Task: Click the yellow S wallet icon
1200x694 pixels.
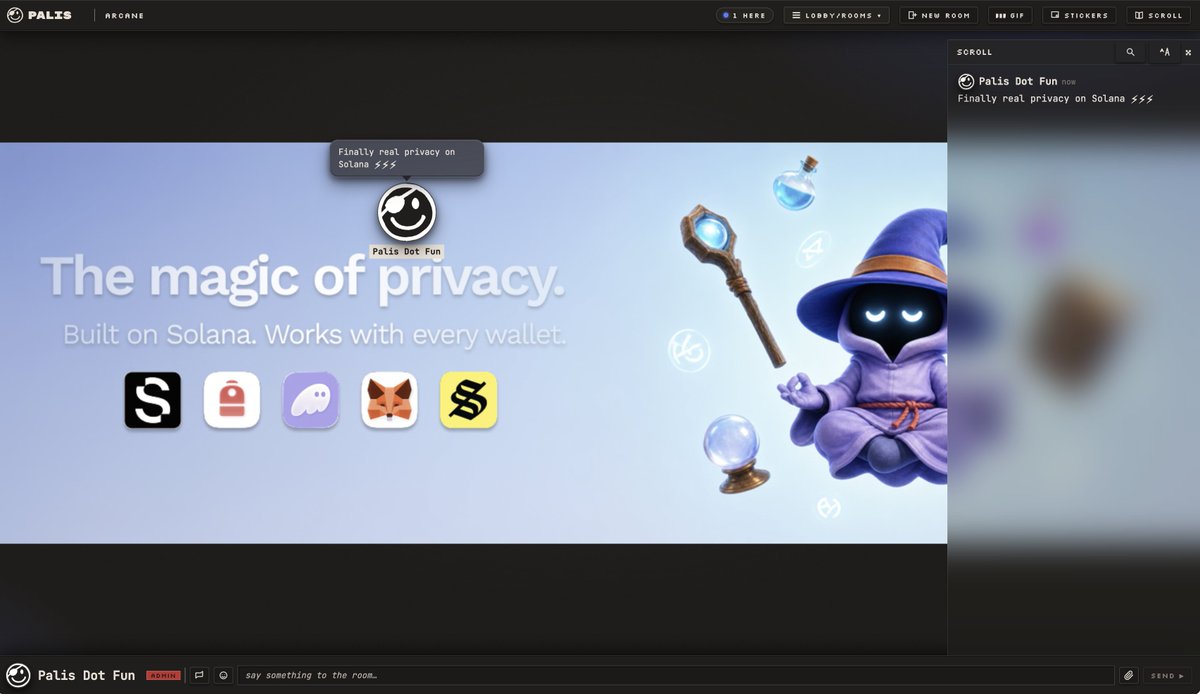Action: coord(469,400)
